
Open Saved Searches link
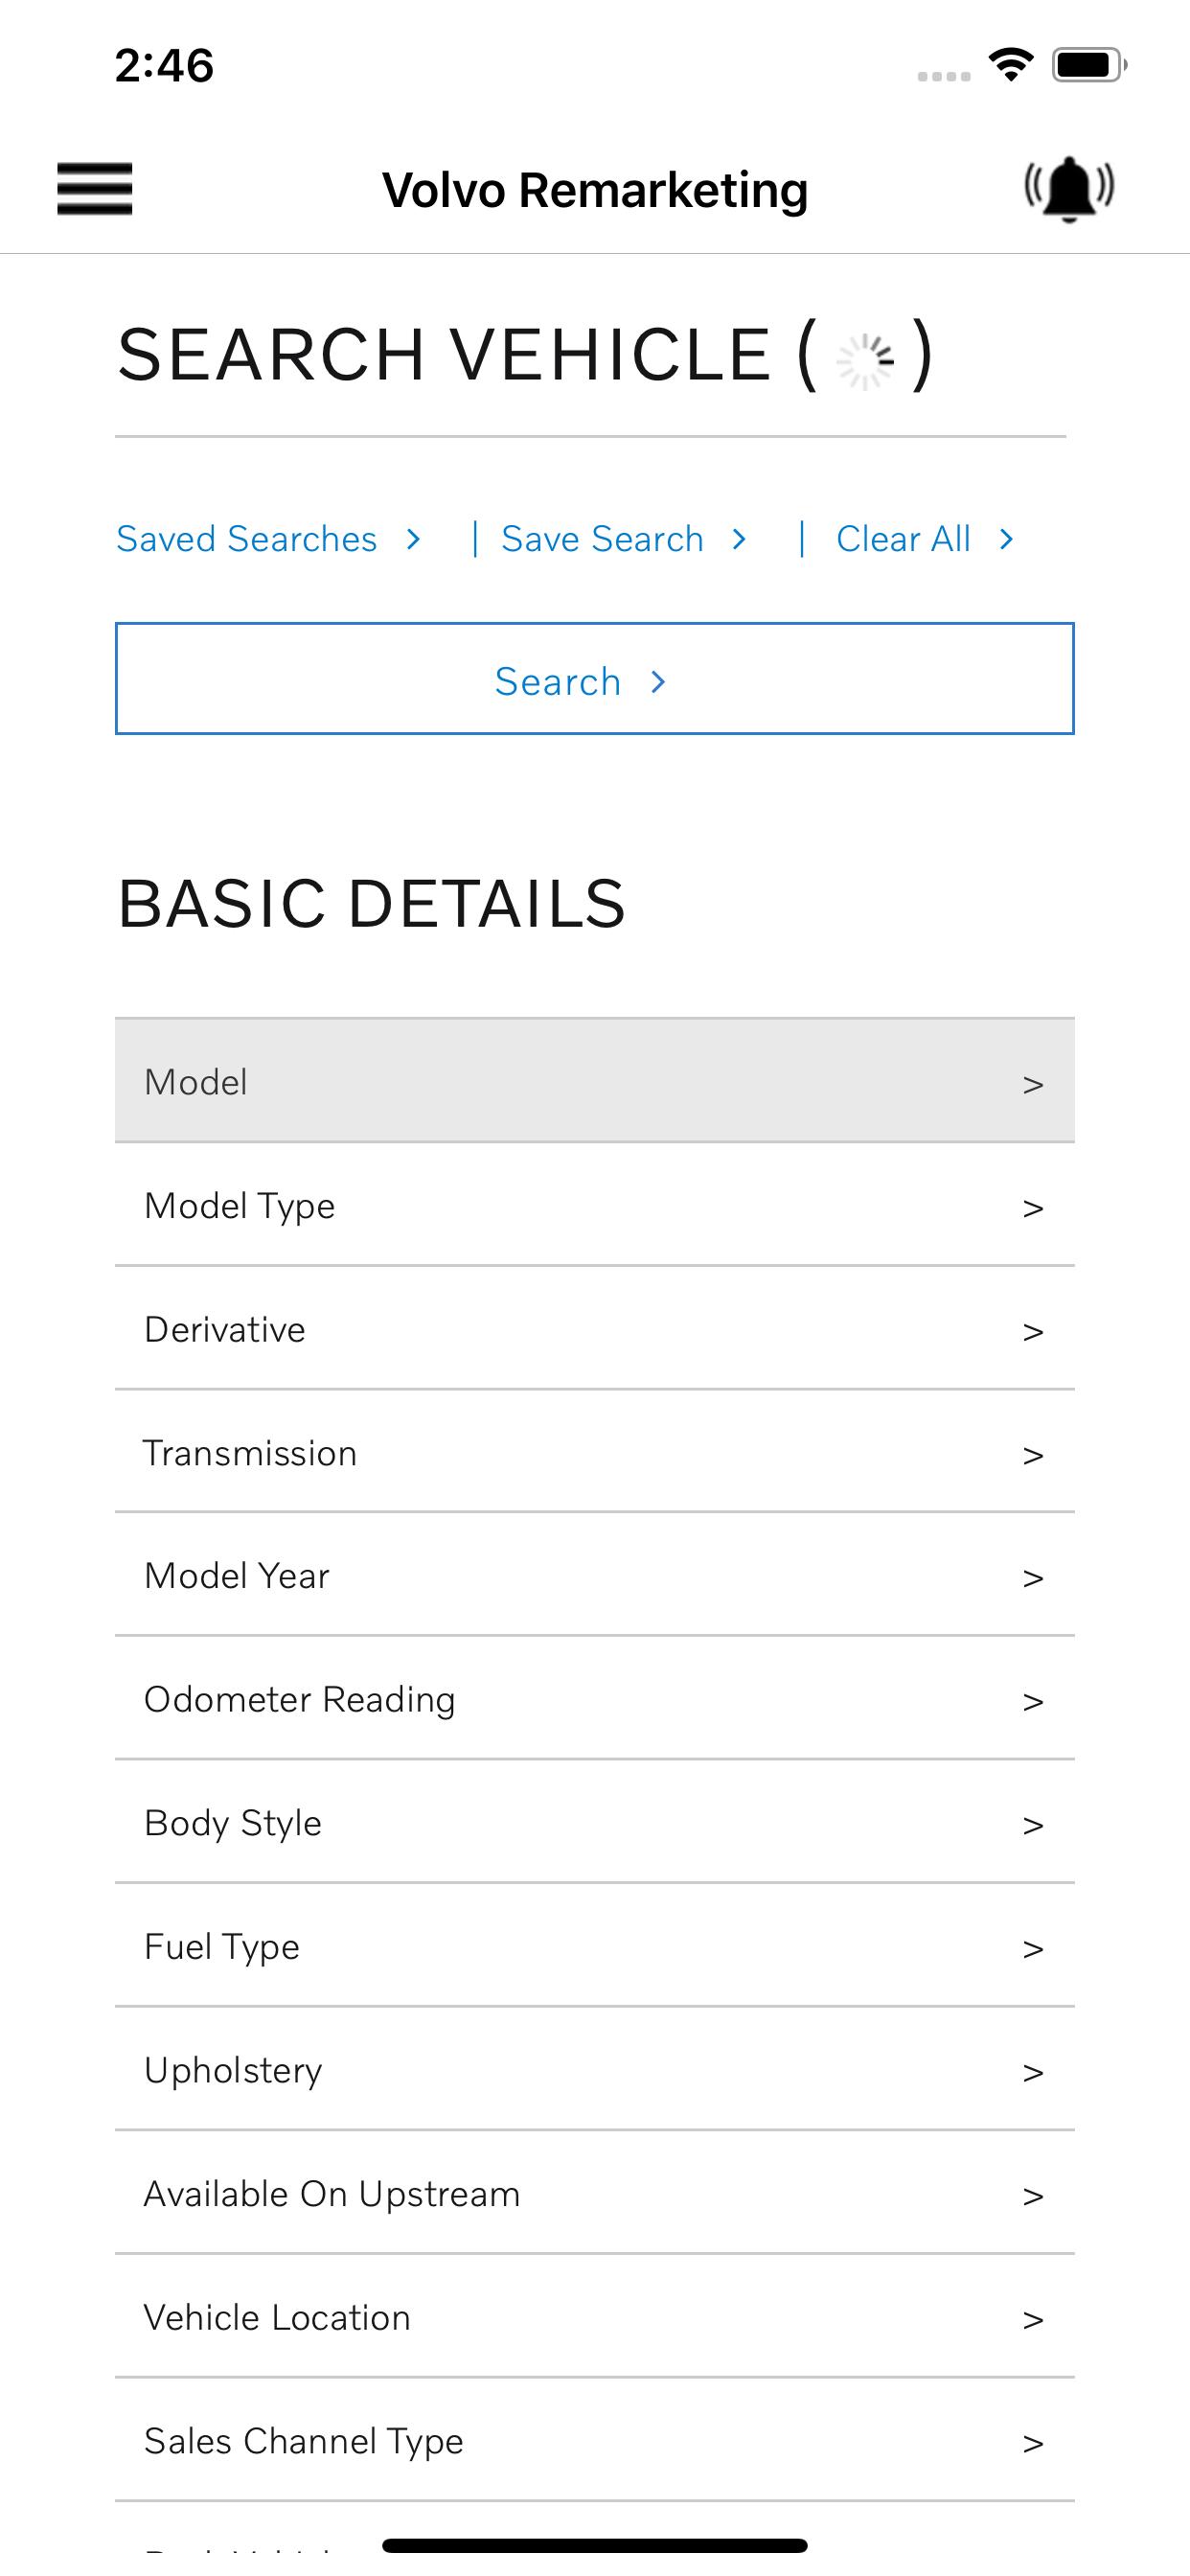(x=247, y=539)
